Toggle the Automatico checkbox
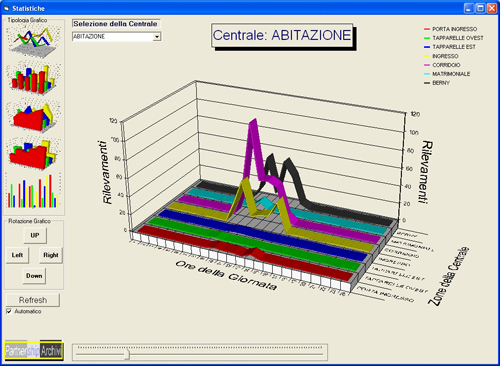500x366 pixels. 9,311
